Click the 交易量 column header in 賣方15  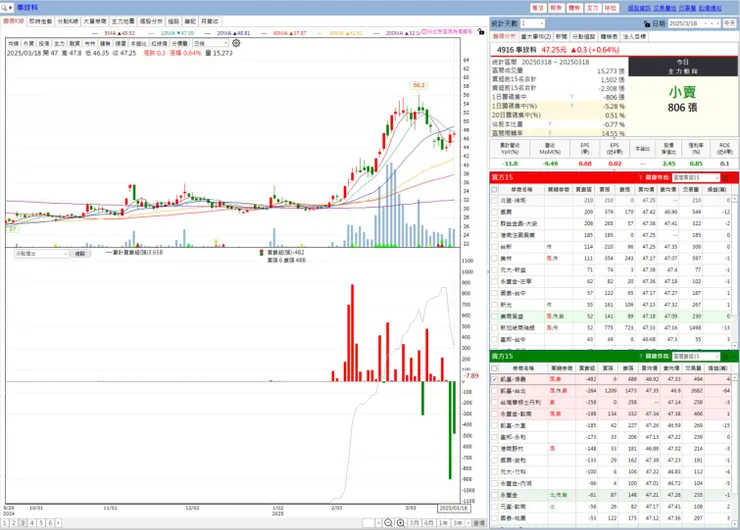(695, 368)
